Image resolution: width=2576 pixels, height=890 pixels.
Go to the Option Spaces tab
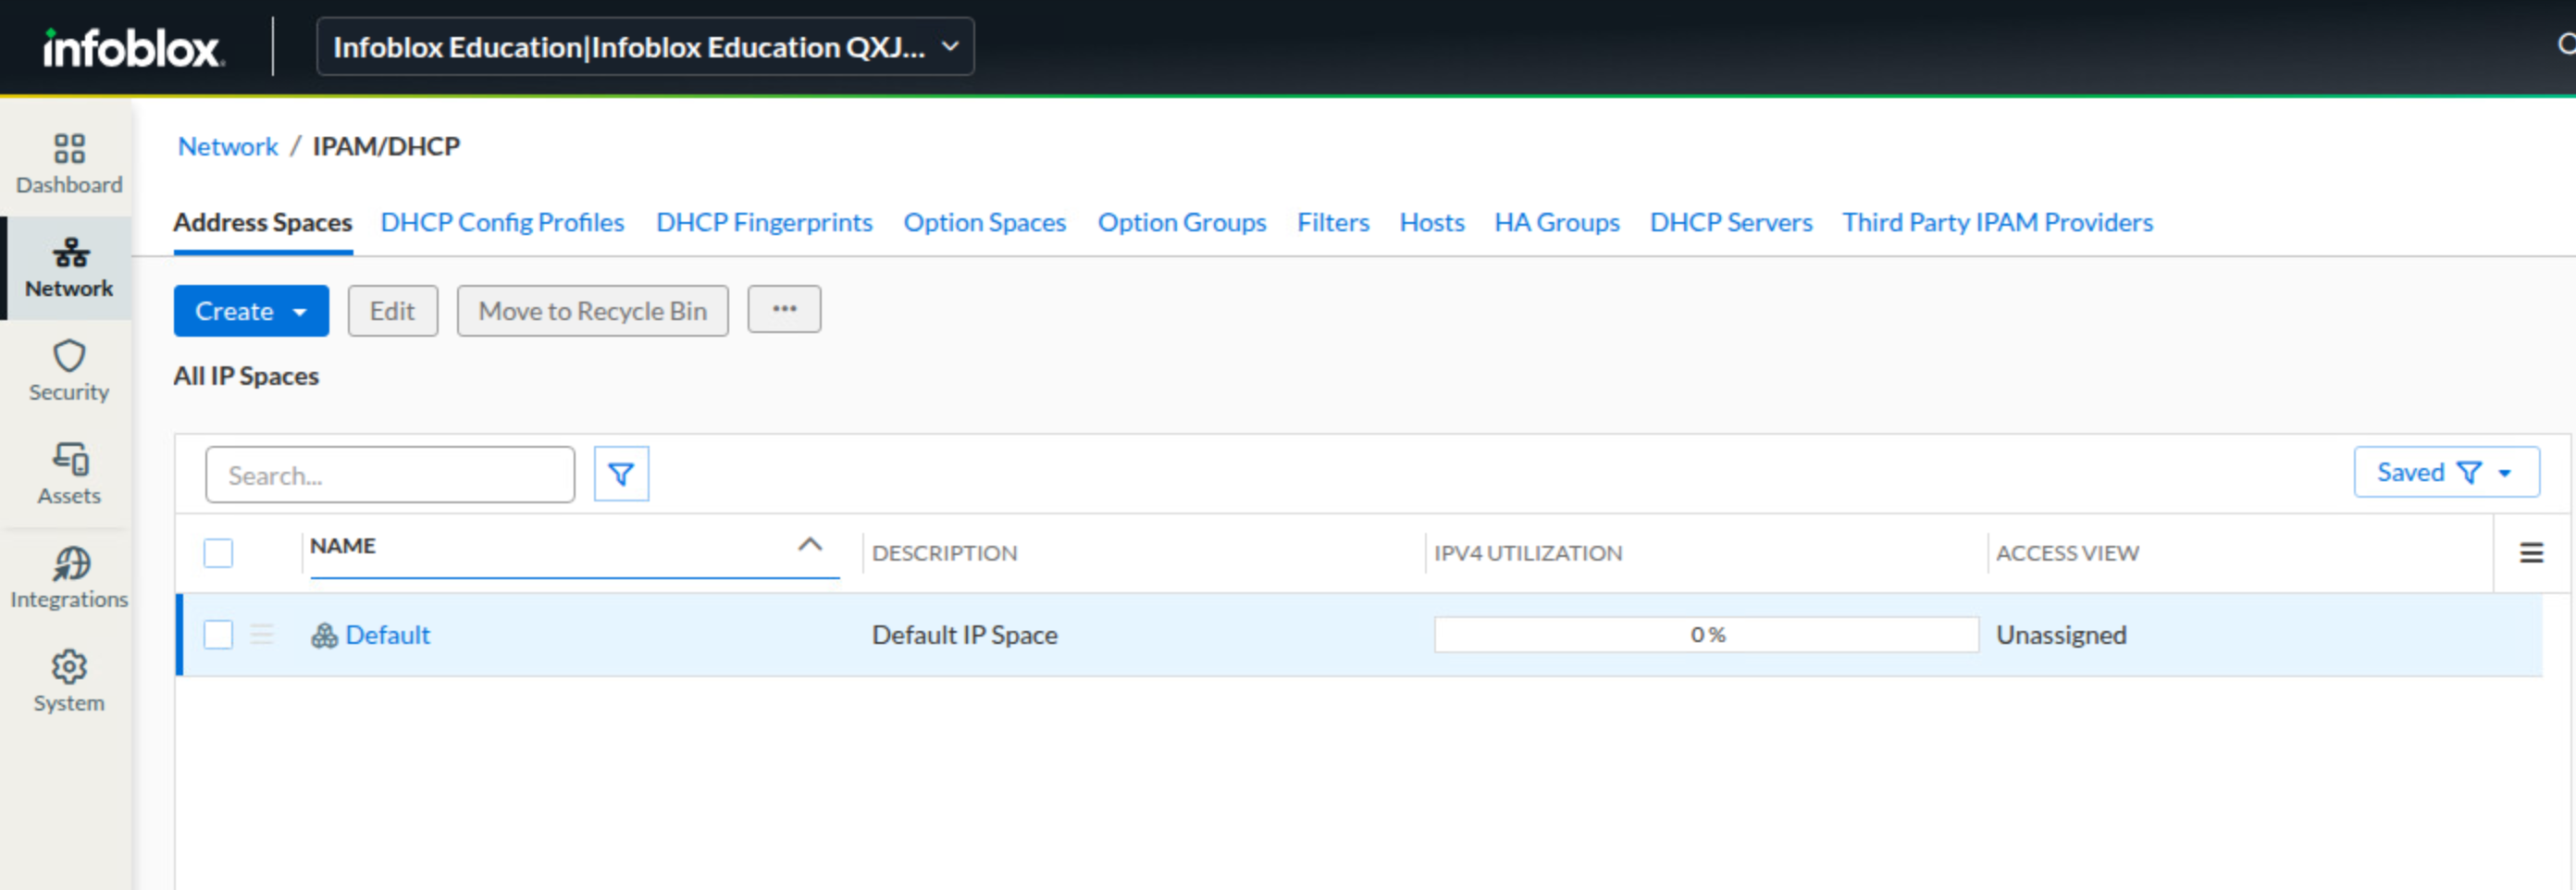985,222
